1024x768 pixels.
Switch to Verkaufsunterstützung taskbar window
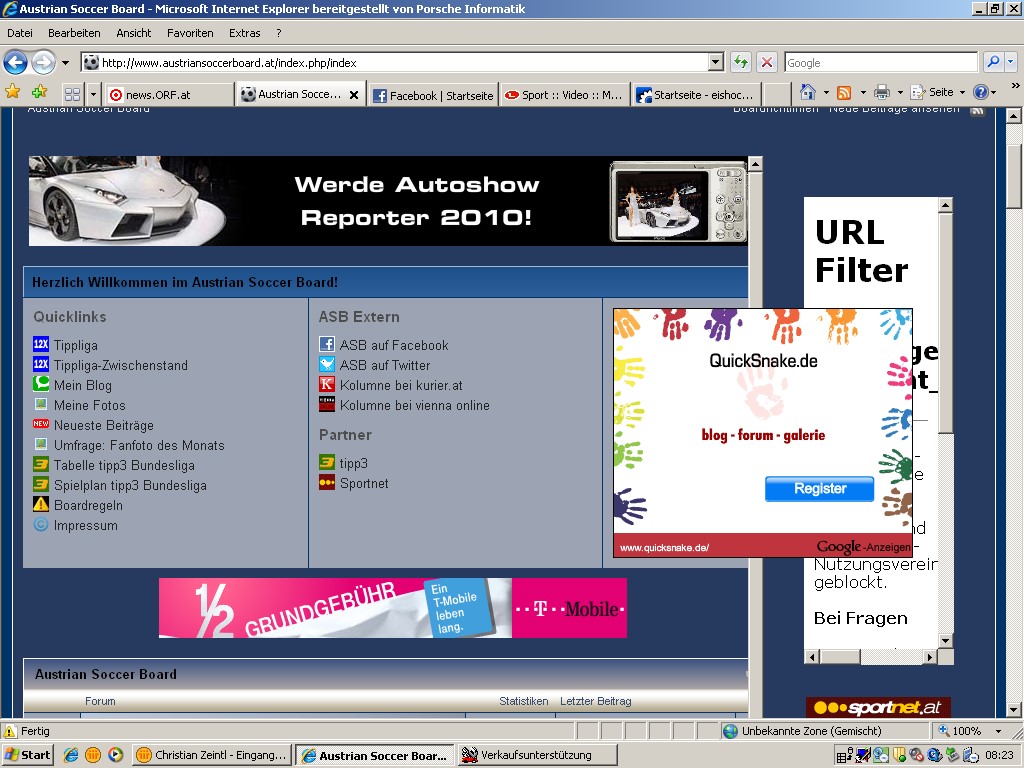point(537,755)
